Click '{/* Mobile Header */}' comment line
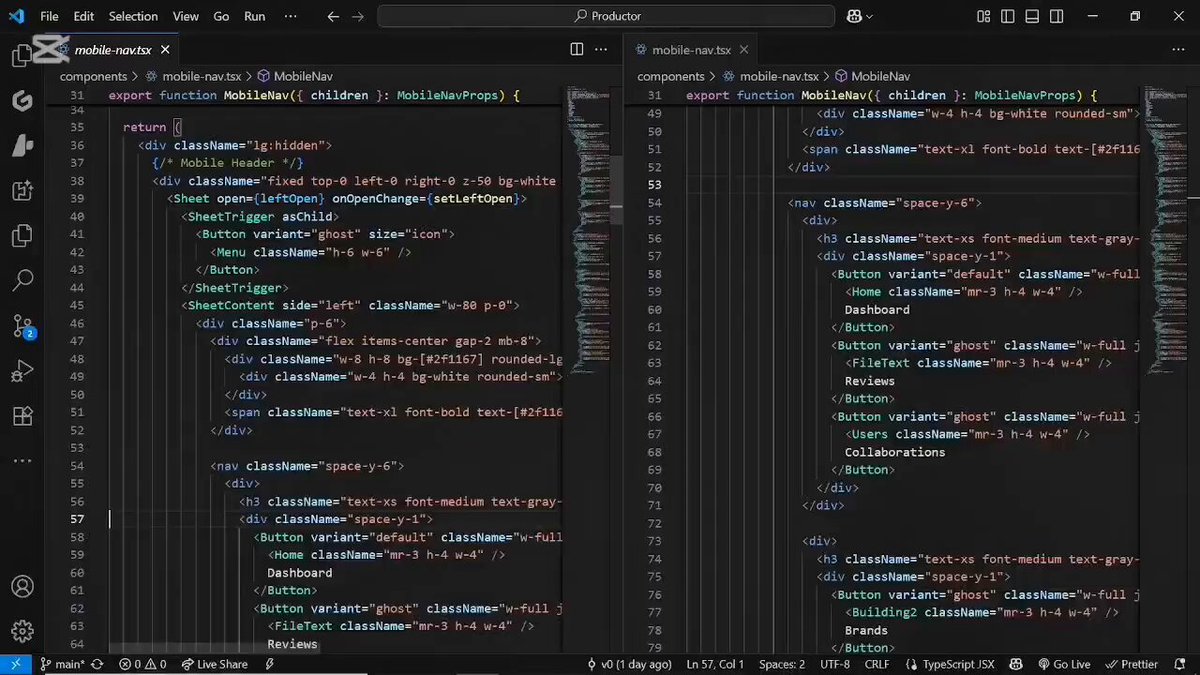 tap(227, 163)
